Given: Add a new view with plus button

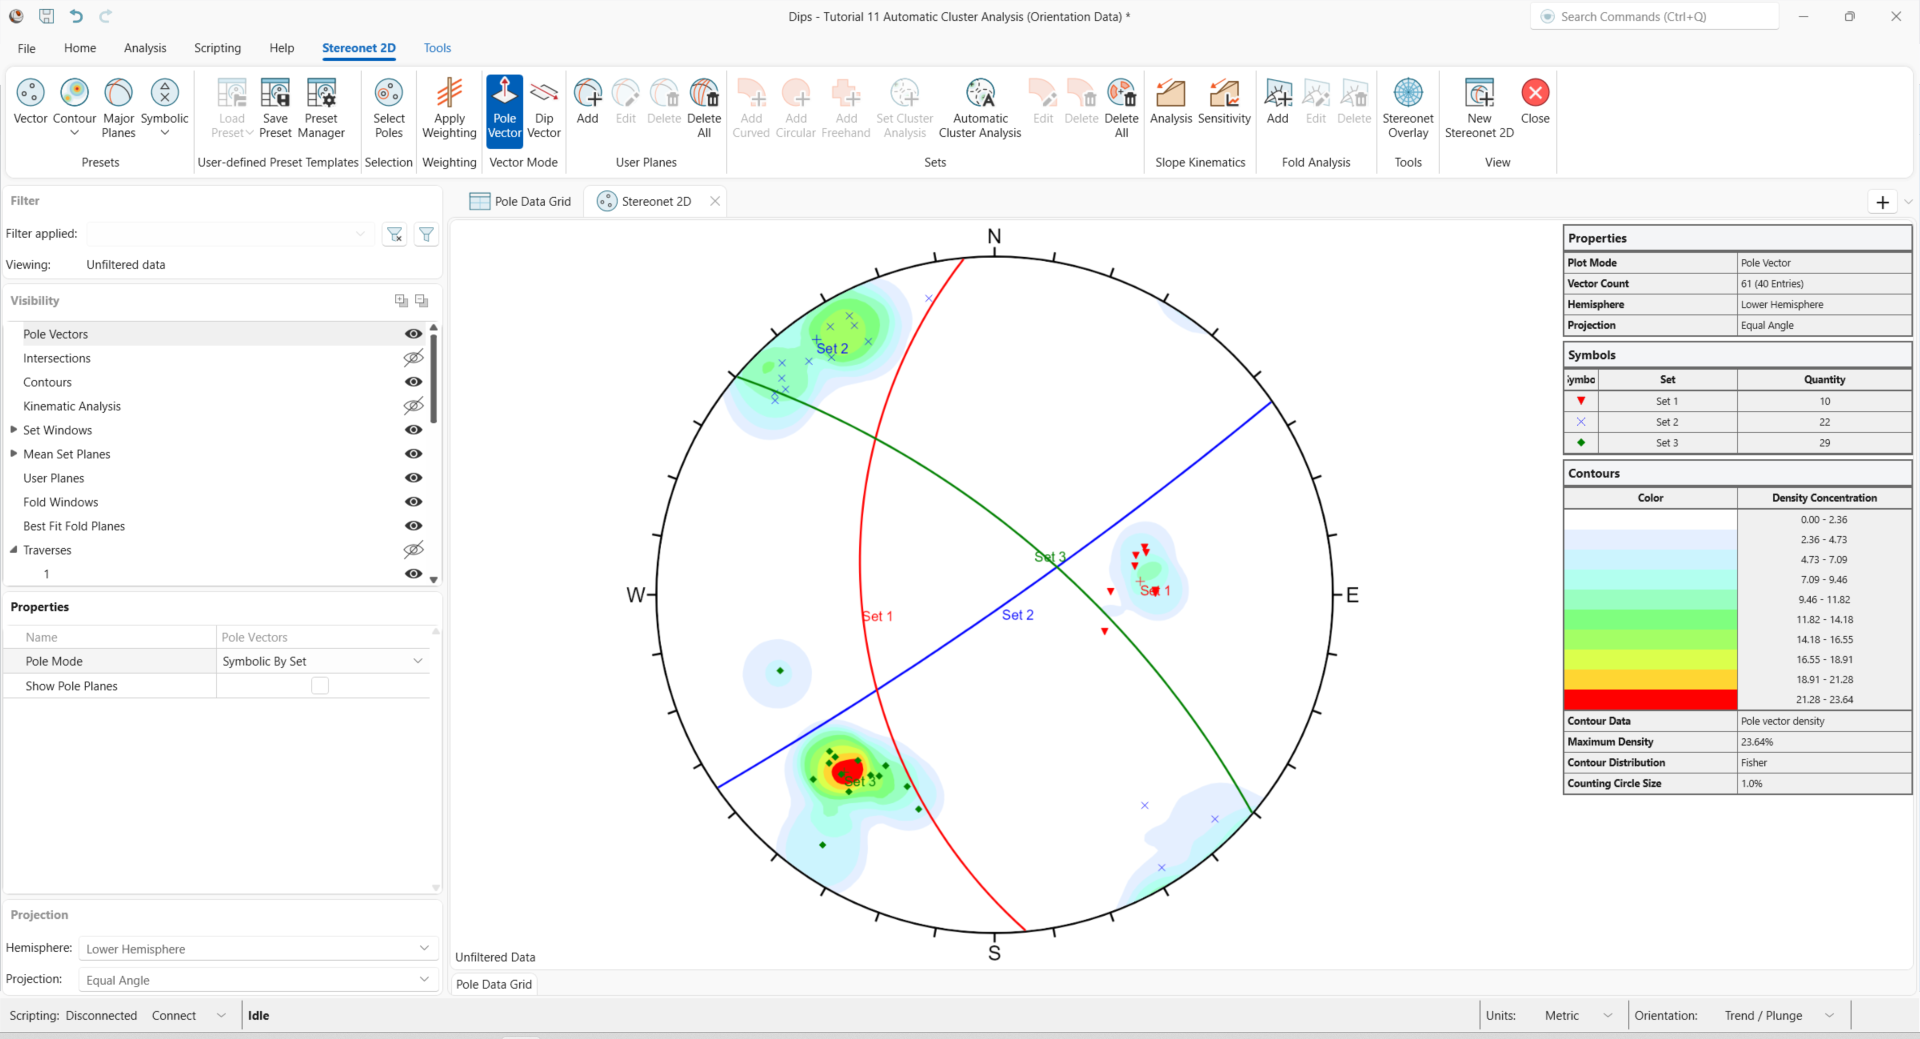Looking at the screenshot, I should point(1883,202).
